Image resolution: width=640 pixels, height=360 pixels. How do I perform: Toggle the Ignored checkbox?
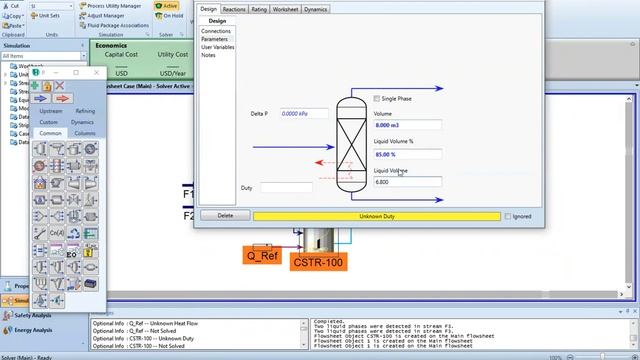(508, 216)
